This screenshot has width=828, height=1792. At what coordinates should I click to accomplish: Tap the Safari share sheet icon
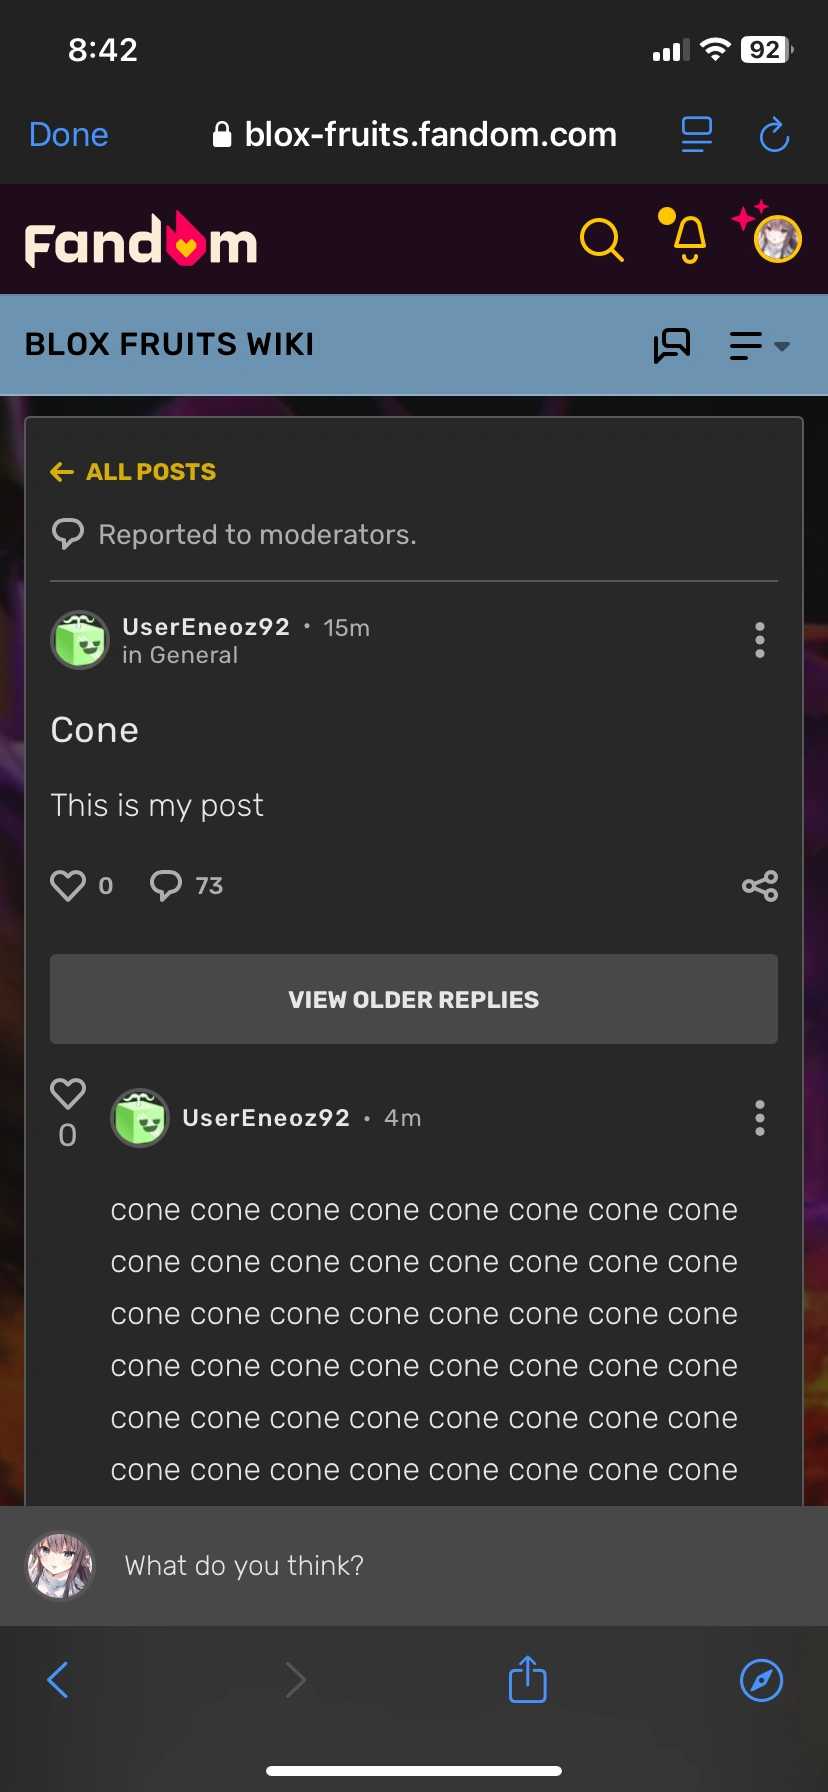[526, 1680]
